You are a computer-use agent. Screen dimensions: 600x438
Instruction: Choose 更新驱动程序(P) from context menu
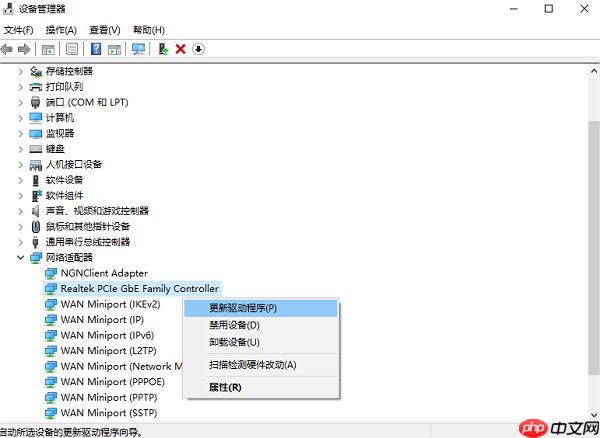(x=261, y=308)
